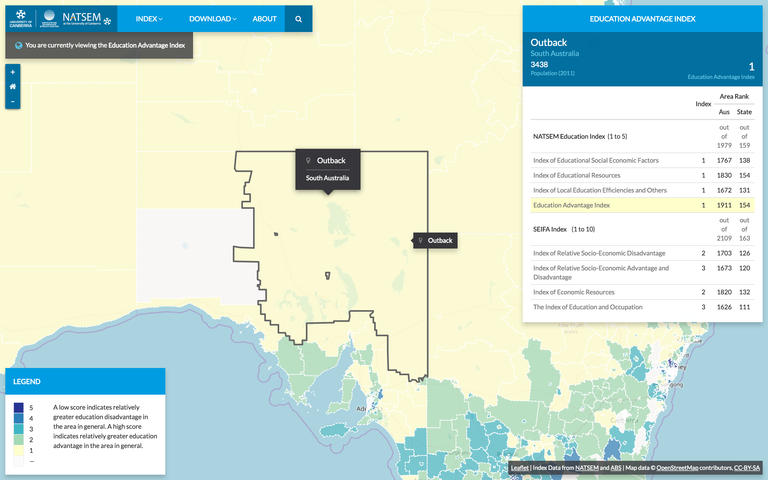Click the snowflake icon in Education Advantage panel
The width and height of the screenshot is (768, 480).
click(538, 18)
